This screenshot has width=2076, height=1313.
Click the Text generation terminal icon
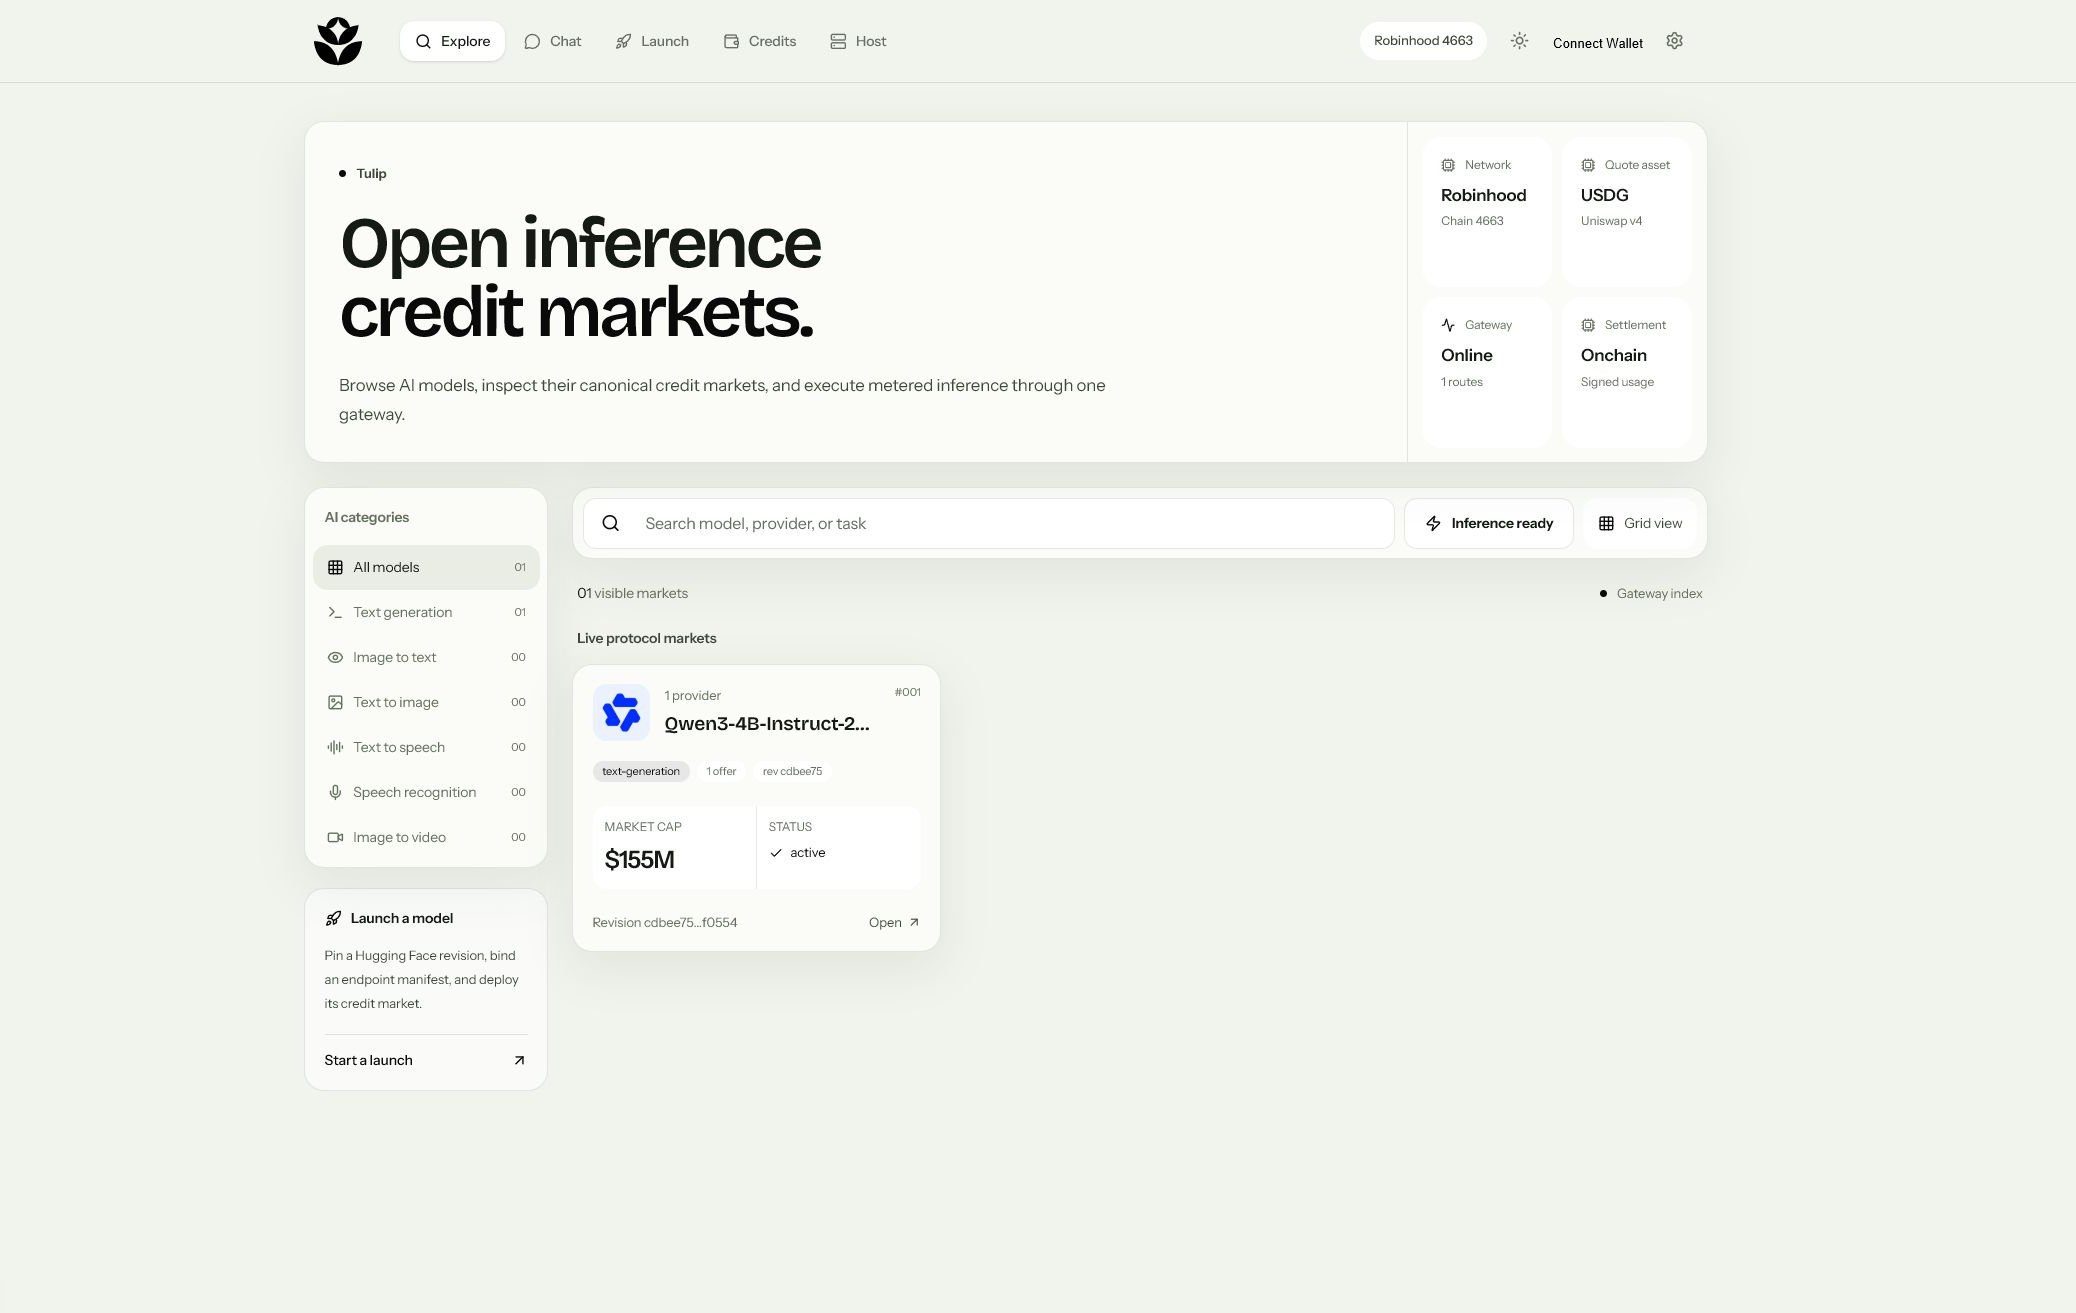pos(335,612)
